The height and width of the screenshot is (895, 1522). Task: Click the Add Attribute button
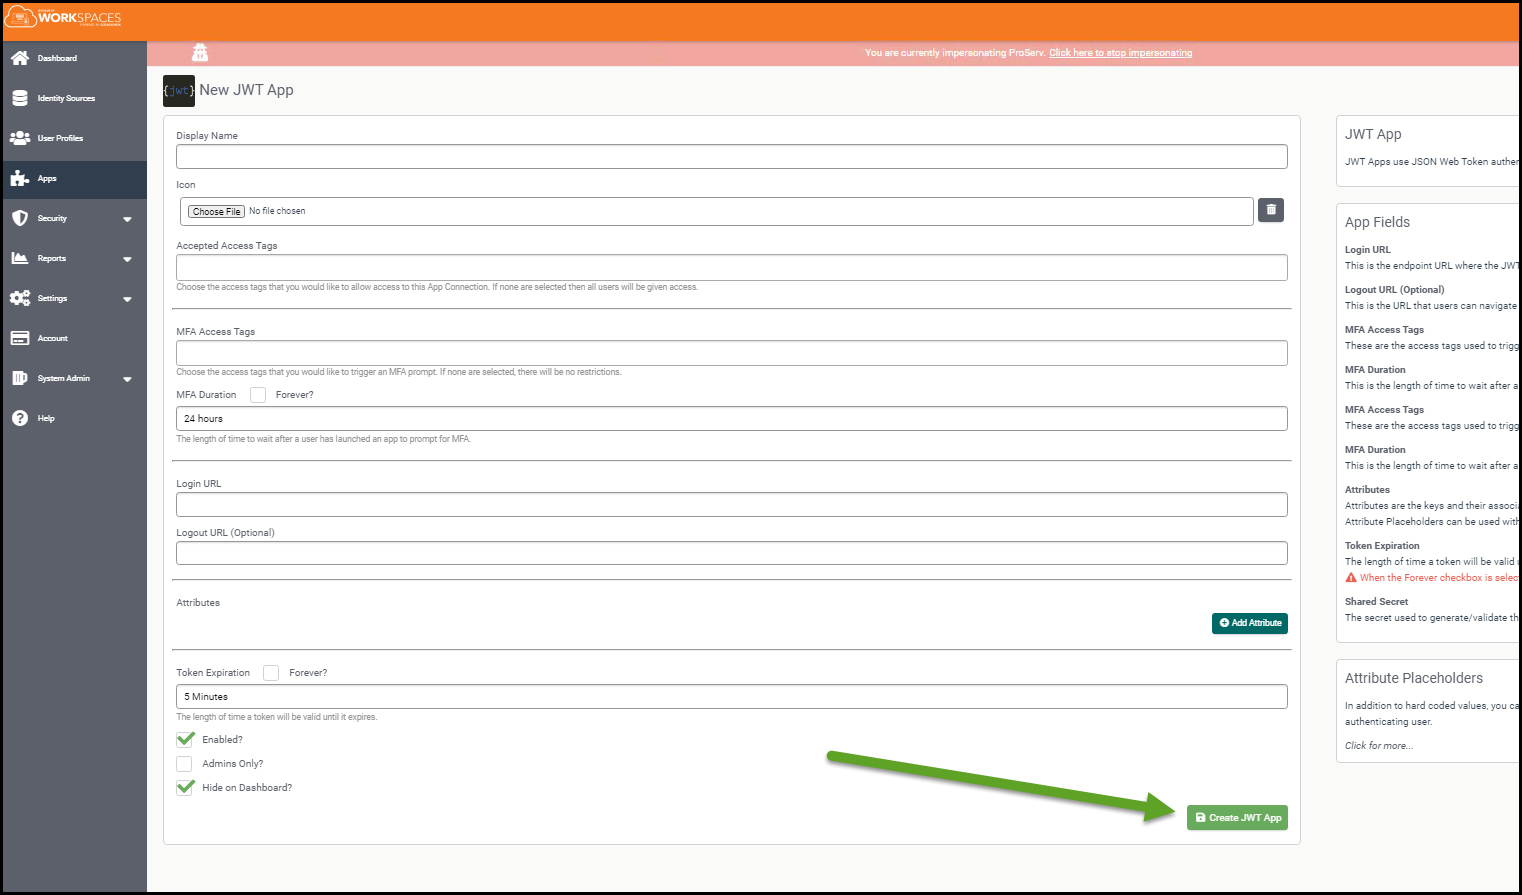[1249, 623]
